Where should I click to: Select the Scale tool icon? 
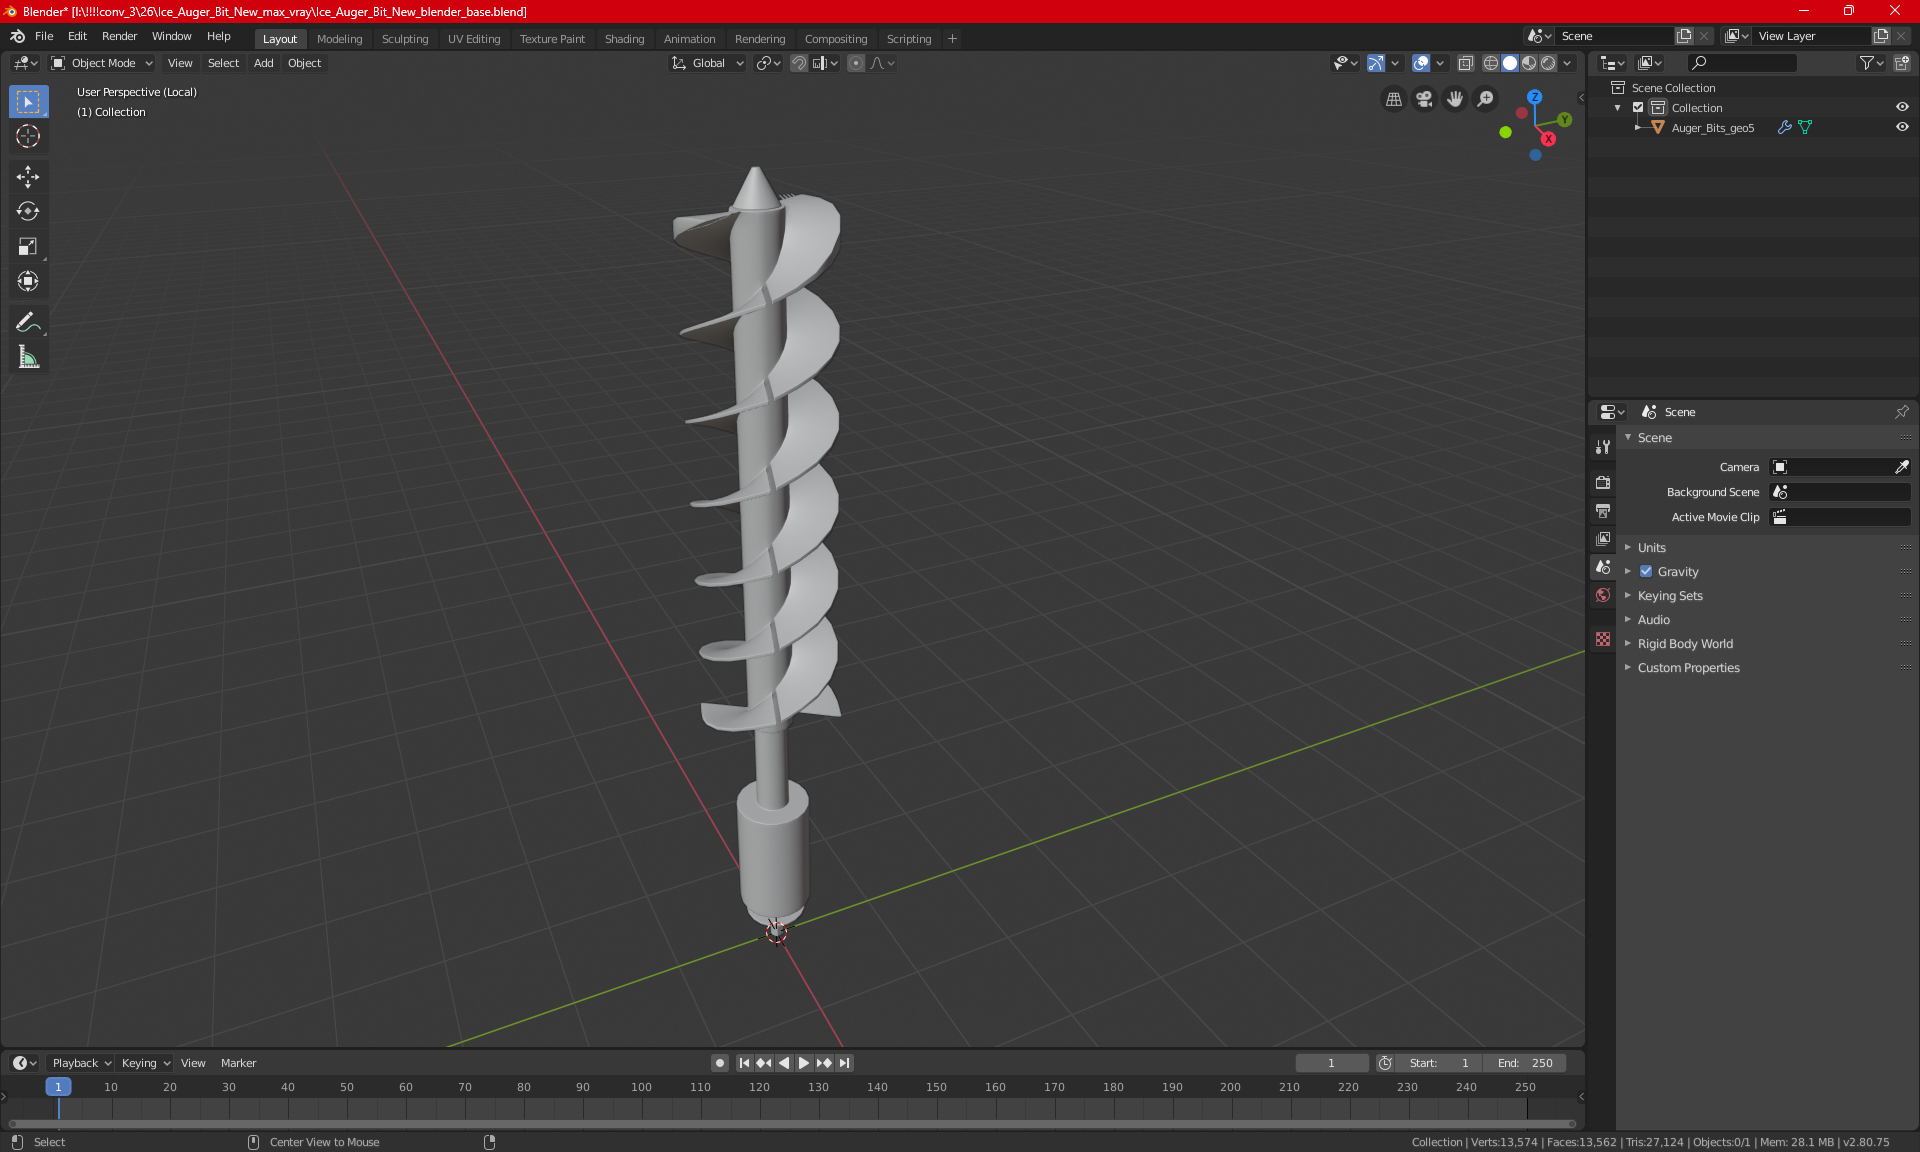pyautogui.click(x=27, y=245)
